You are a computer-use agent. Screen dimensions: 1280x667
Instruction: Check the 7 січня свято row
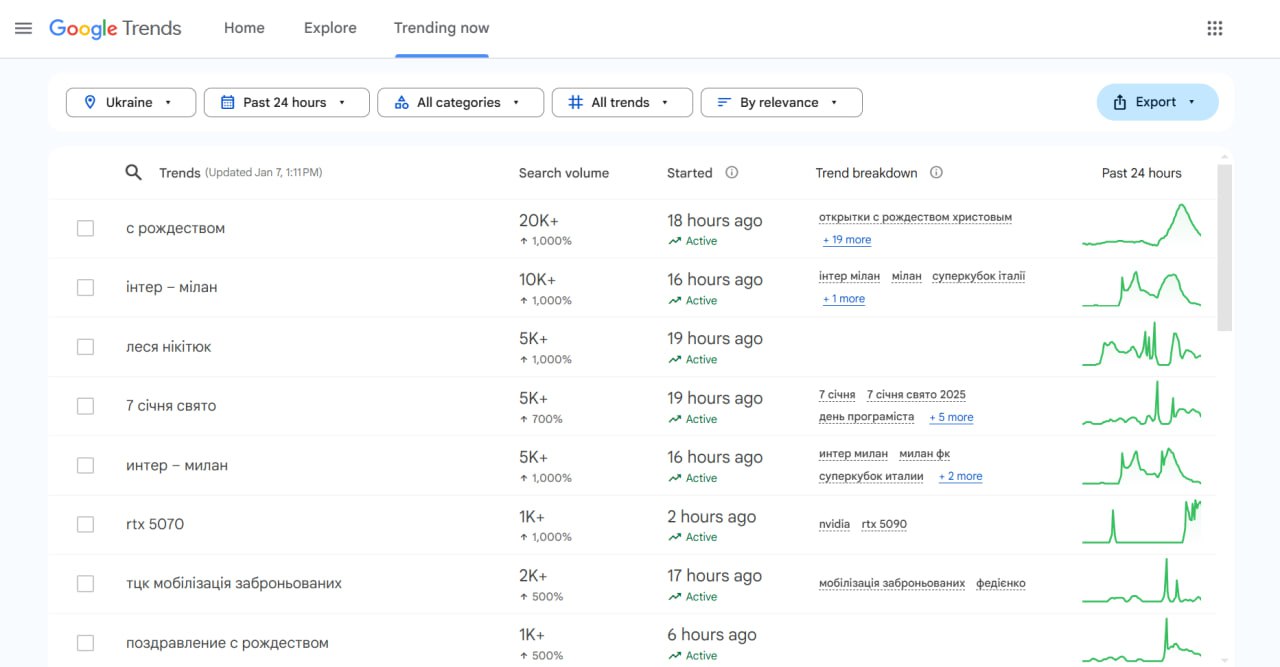85,406
